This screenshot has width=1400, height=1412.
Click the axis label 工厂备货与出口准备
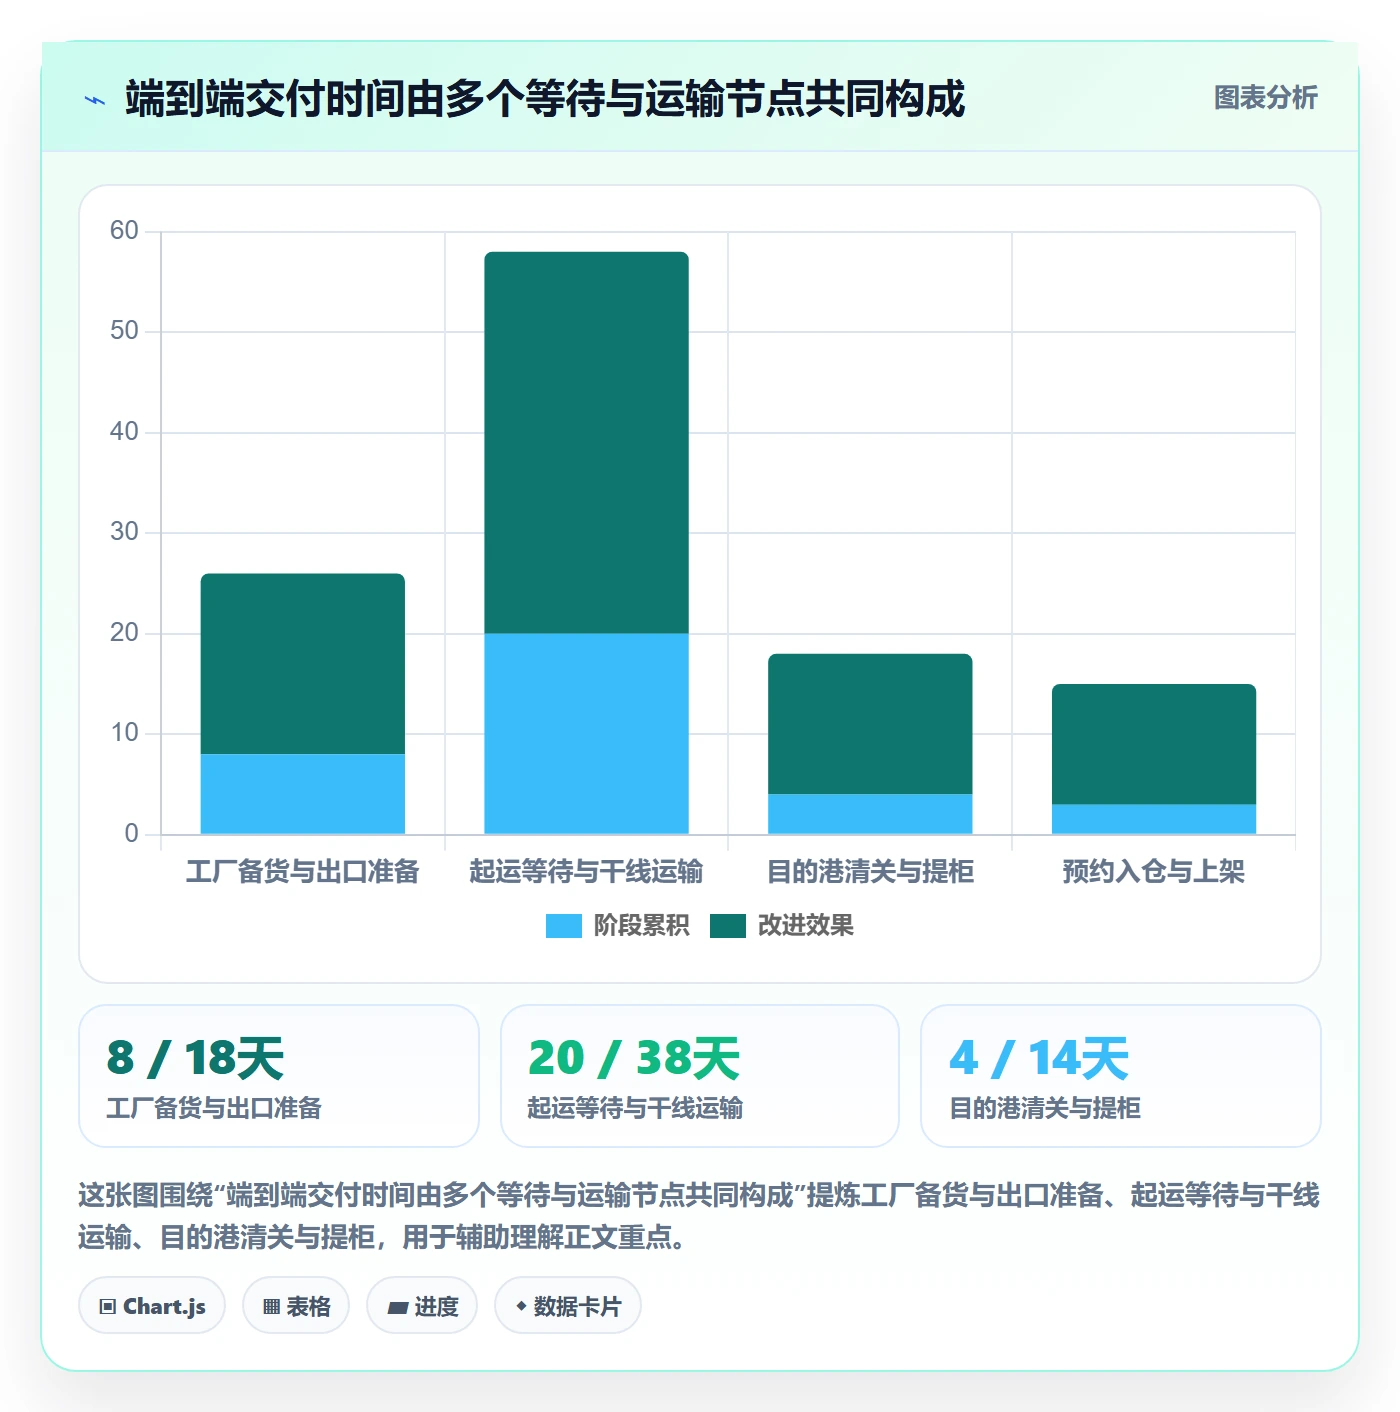pos(303,872)
